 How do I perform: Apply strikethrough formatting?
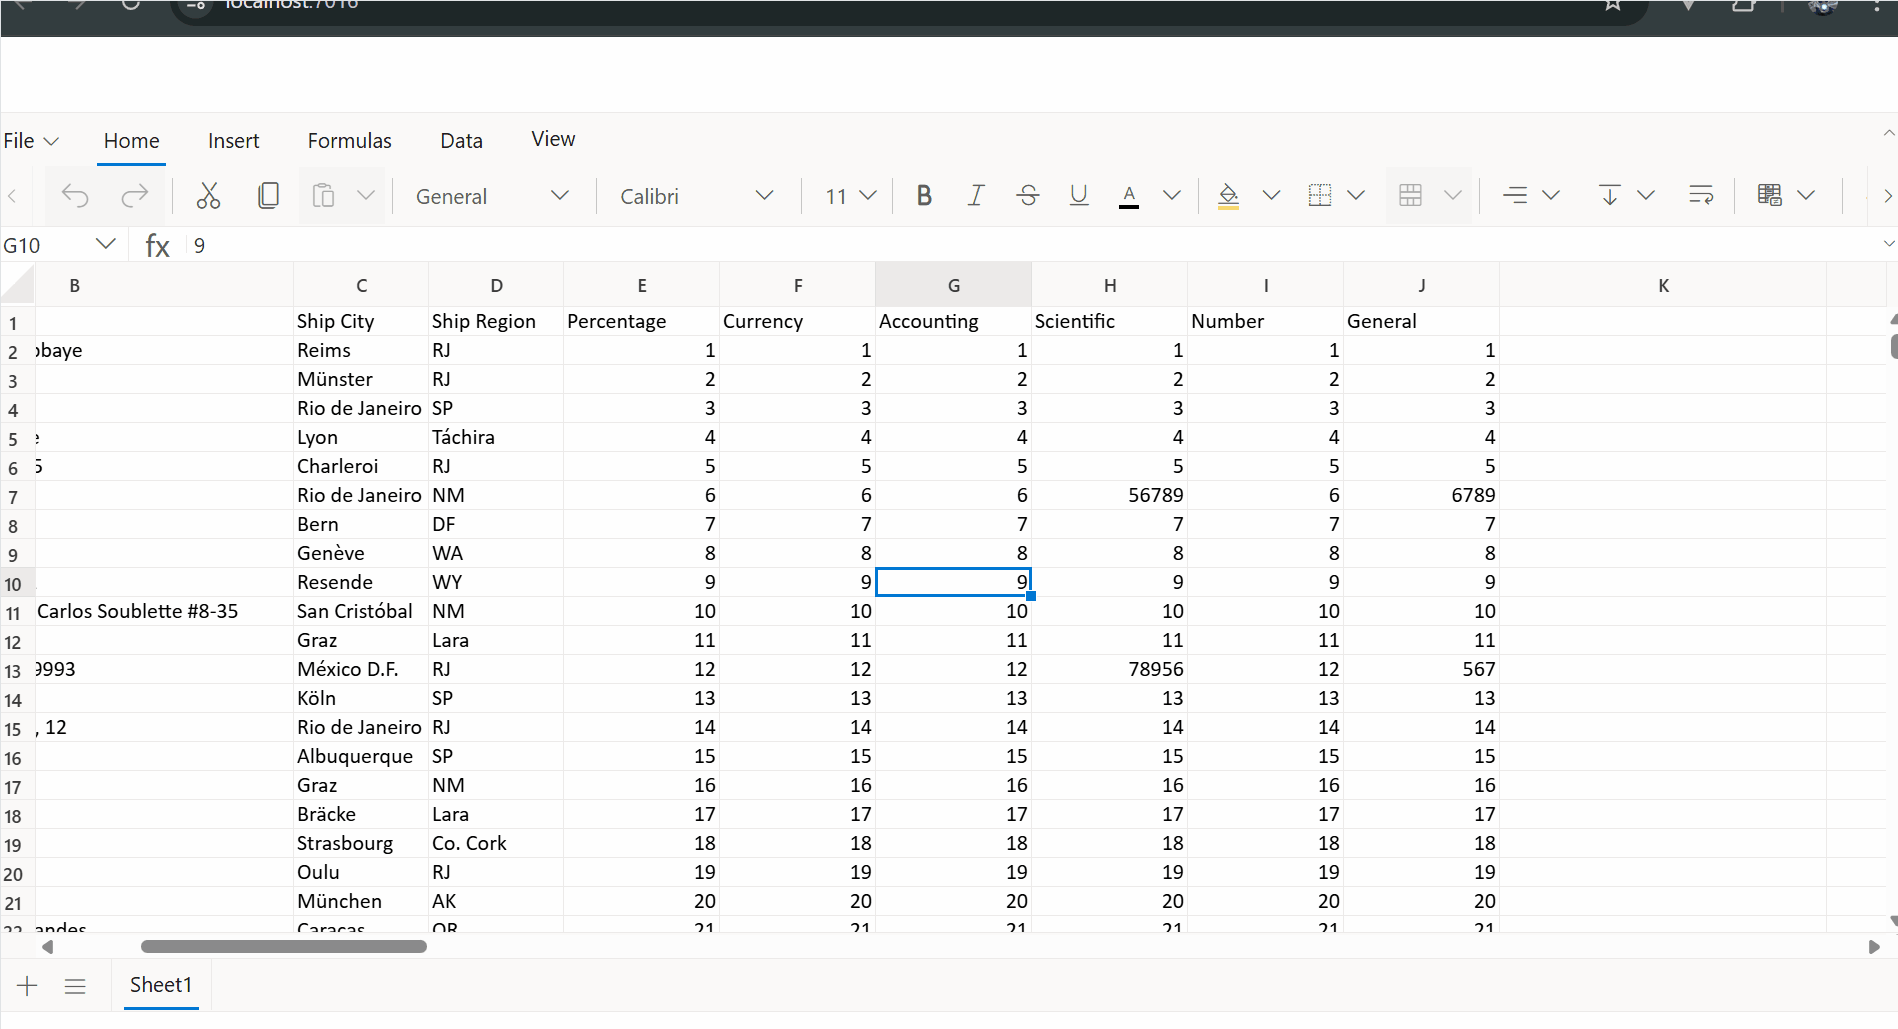(x=1028, y=195)
